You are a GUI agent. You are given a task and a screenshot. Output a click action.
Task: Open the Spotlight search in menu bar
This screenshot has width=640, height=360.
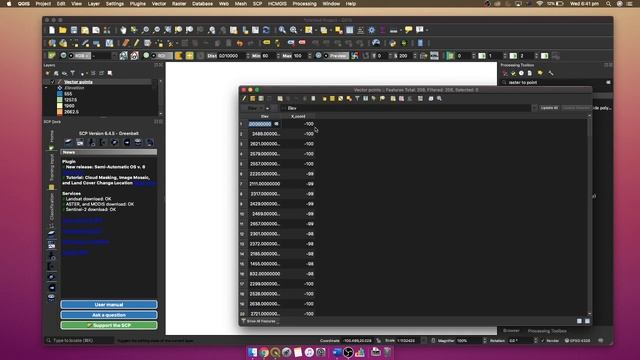(x=608, y=4)
